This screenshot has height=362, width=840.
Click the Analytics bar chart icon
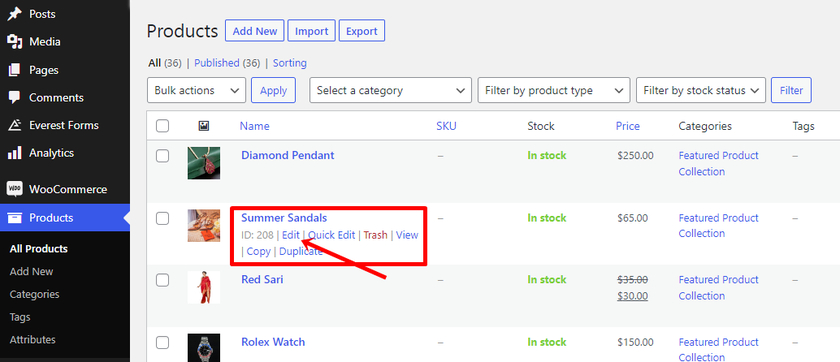tap(14, 153)
